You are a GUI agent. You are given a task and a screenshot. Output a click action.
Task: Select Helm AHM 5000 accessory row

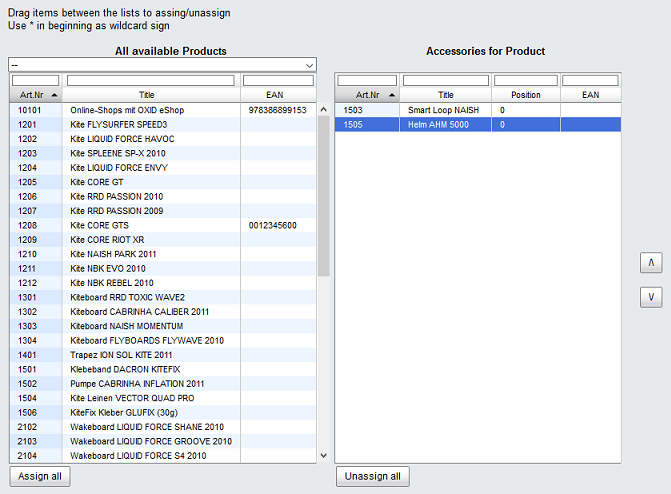tap(478, 125)
